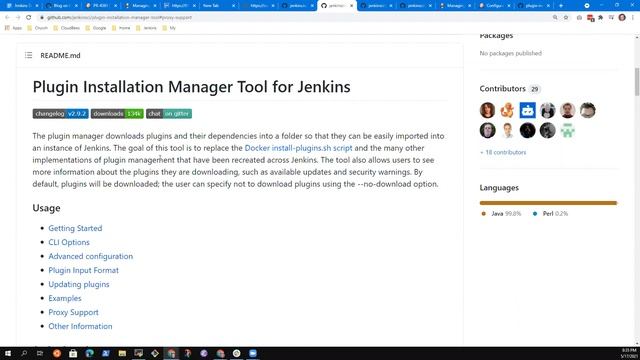Viewport: 640px width, 360px height.
Task: Click the downloads 134k badge
Action: click(x=117, y=113)
